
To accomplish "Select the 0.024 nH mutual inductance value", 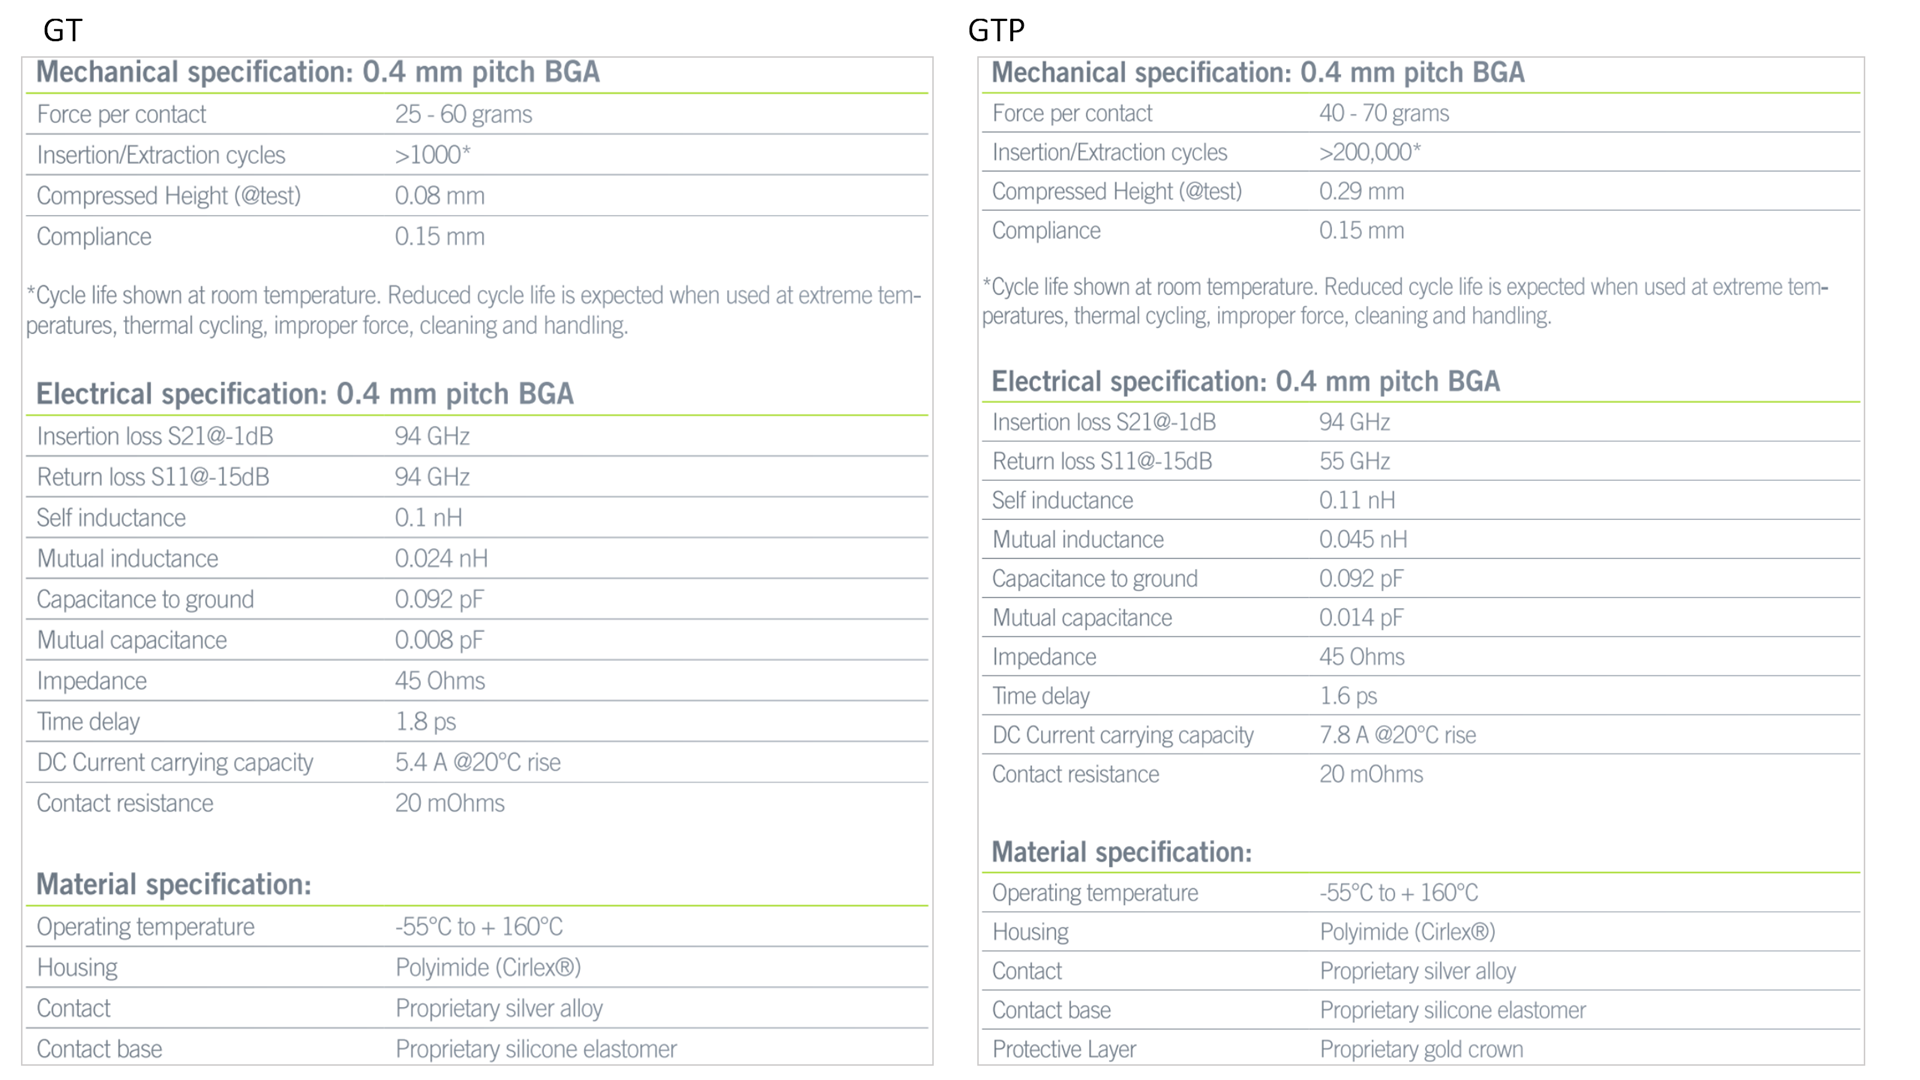I will (441, 558).
